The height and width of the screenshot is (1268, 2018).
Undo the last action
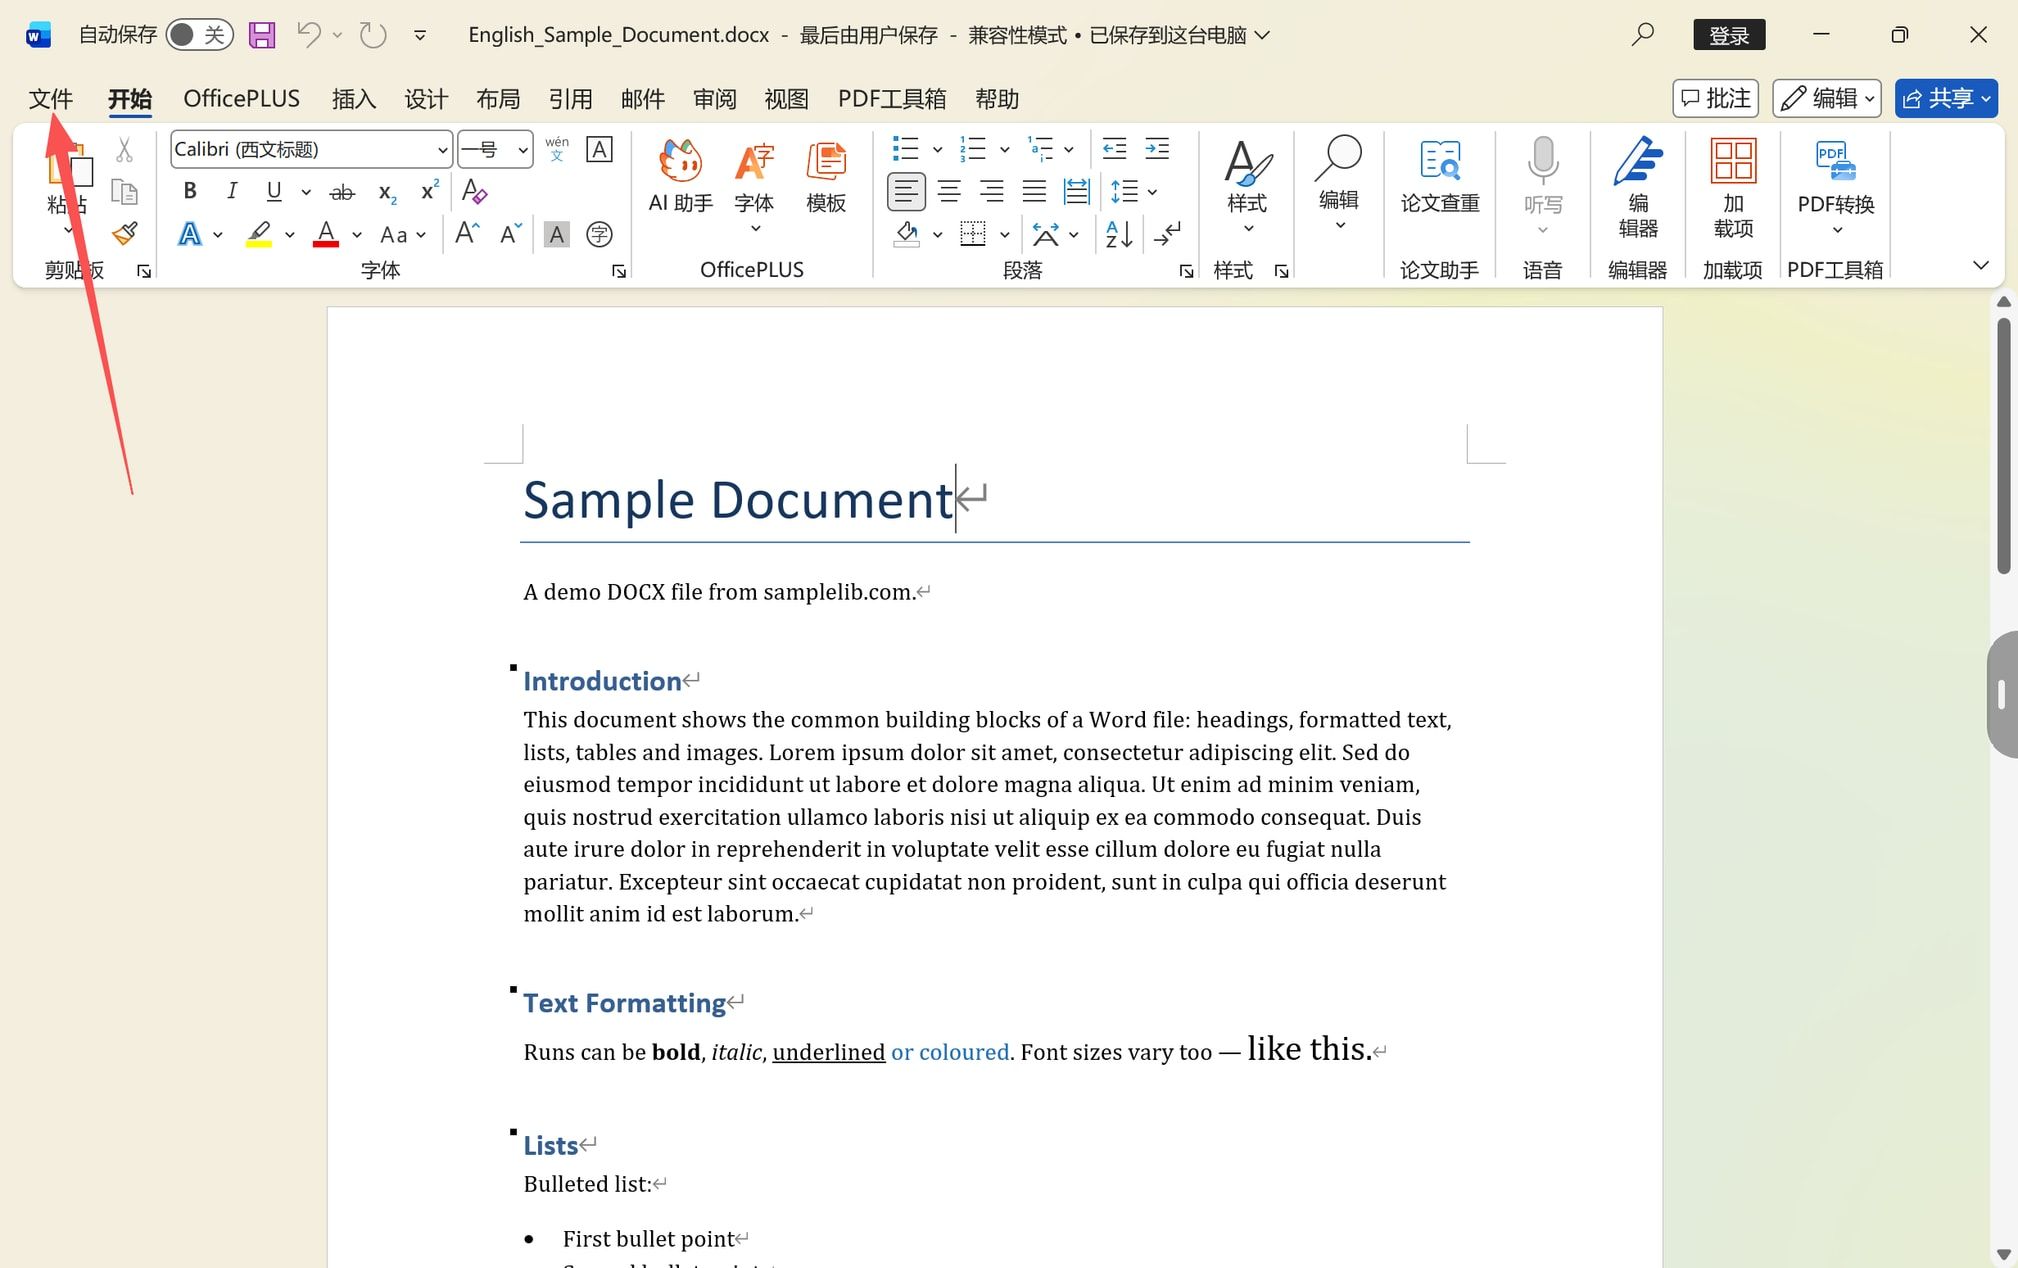point(308,35)
